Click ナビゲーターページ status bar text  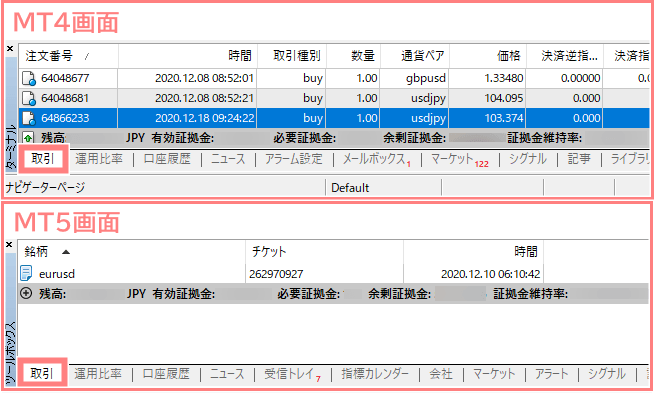pos(46,188)
